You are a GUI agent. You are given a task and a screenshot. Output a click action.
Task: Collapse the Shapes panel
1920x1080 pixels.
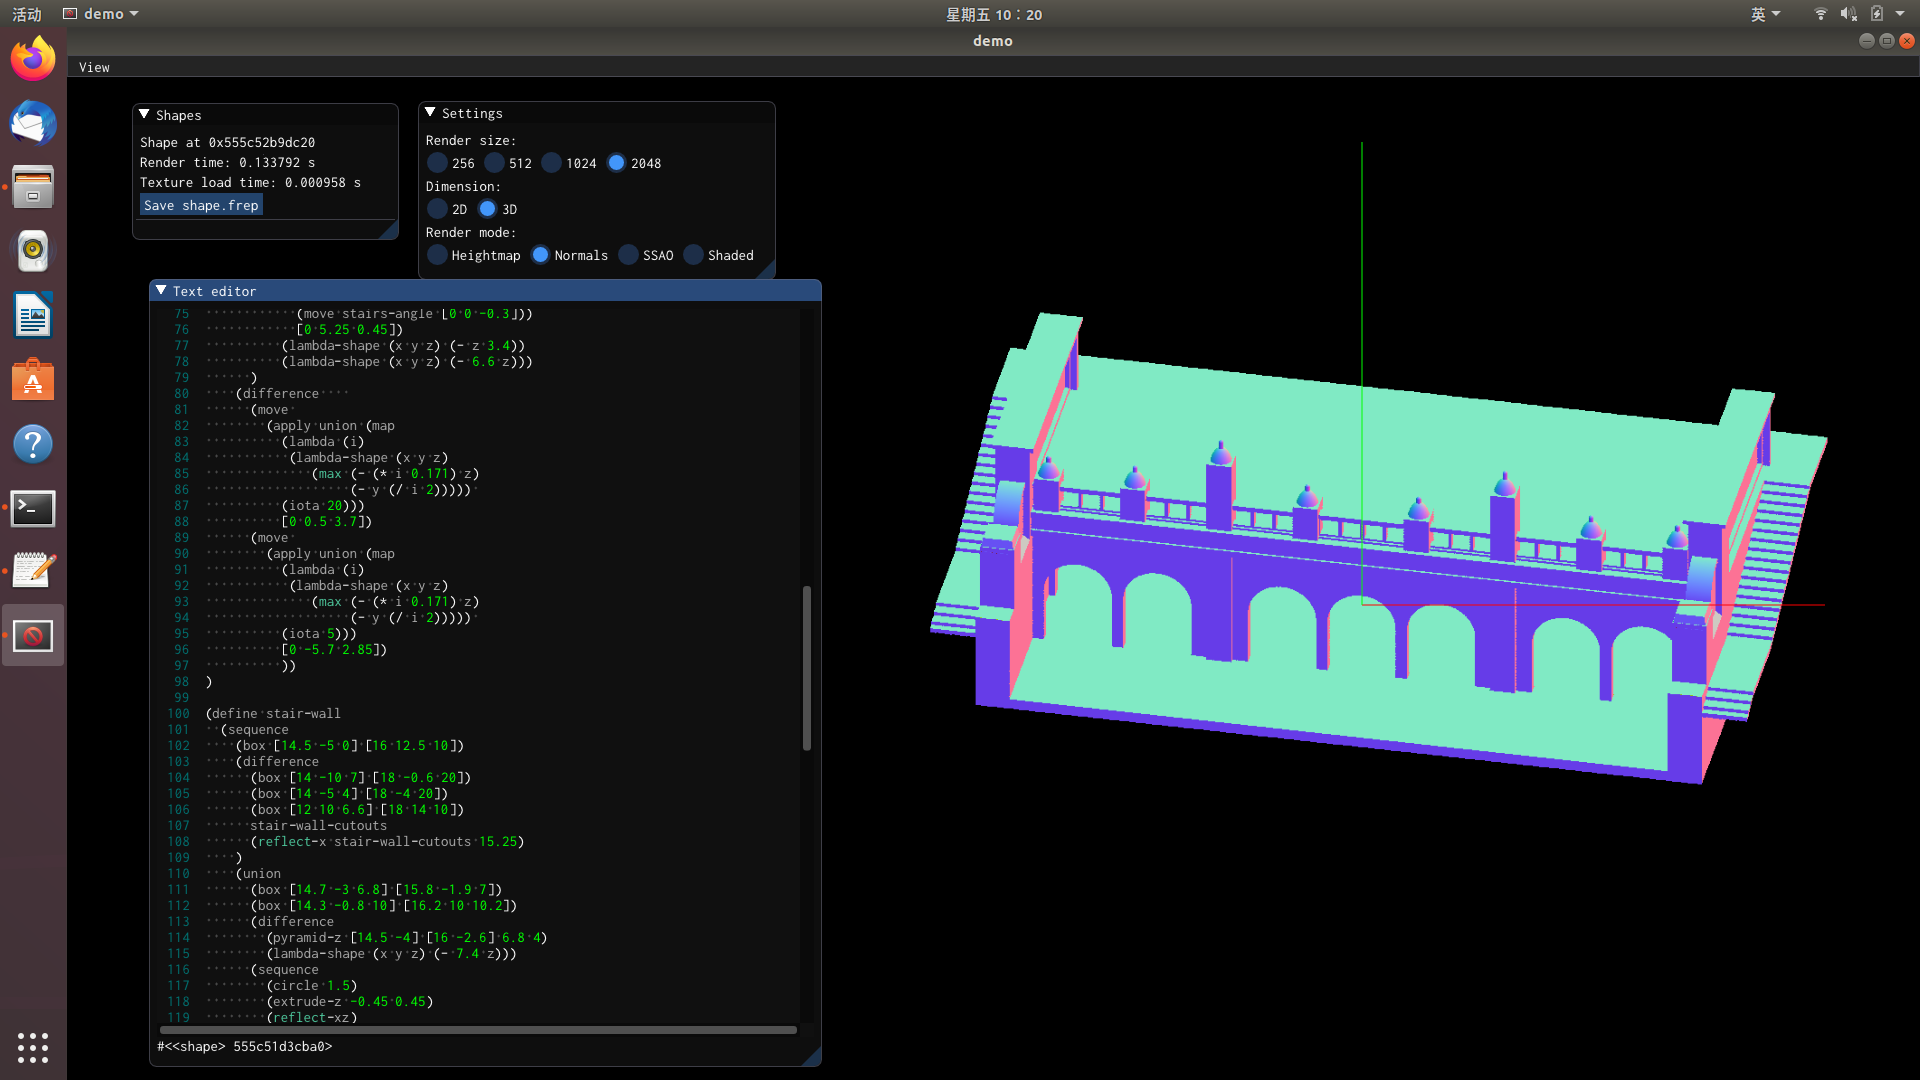[x=145, y=115]
